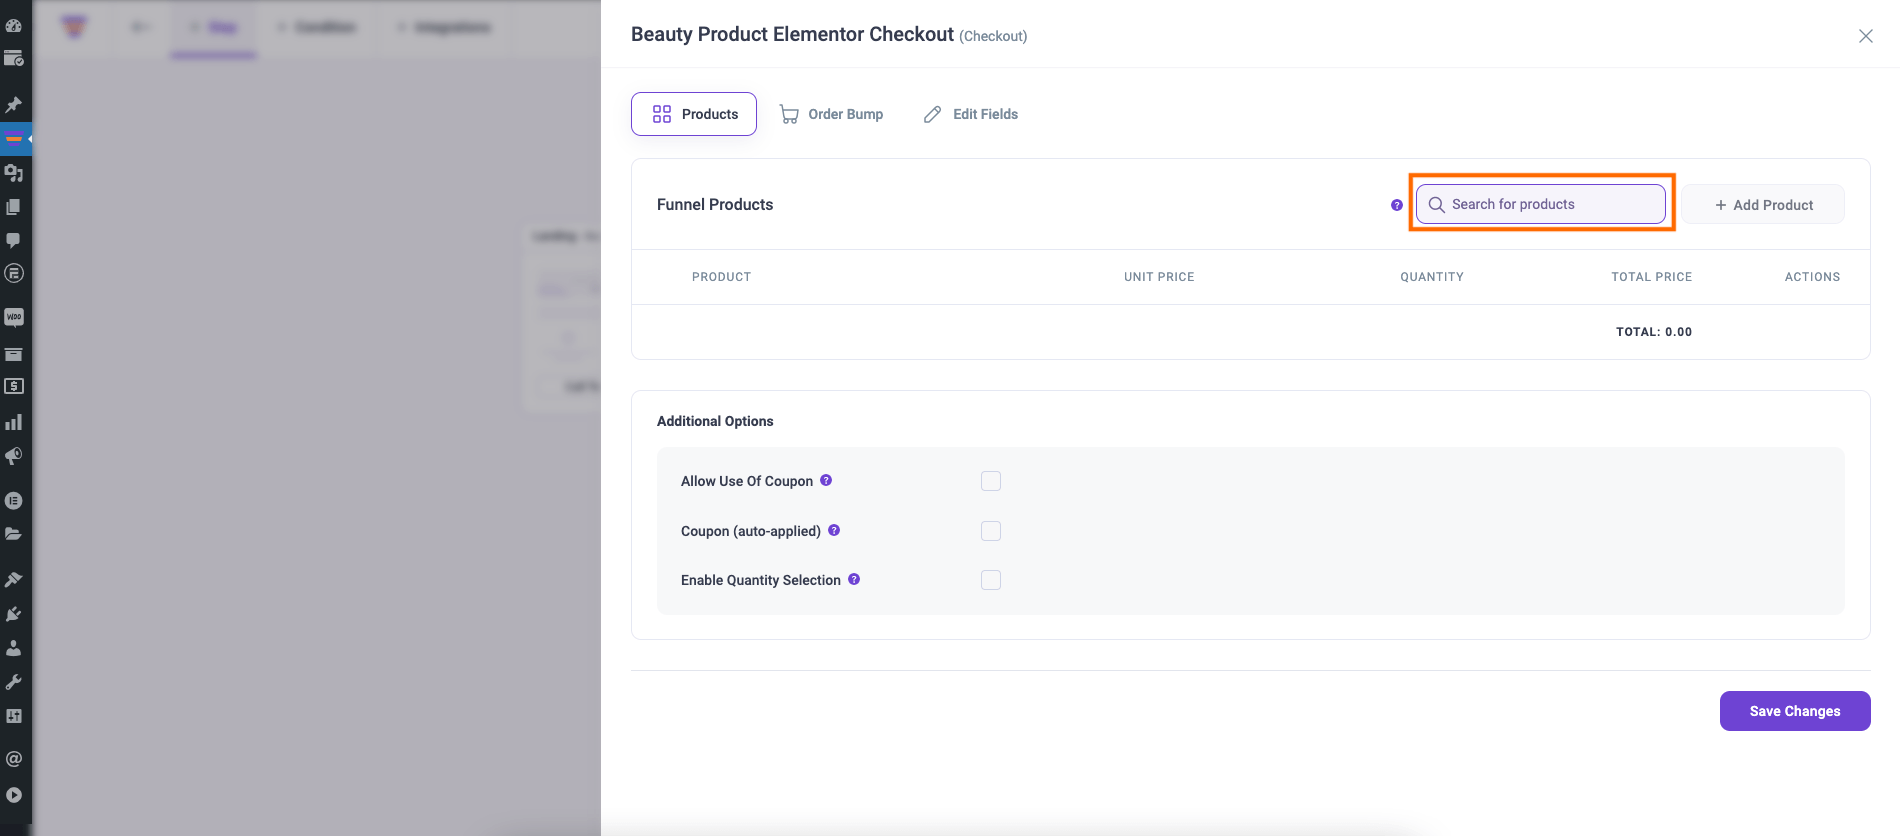Enable the Allow Use Of Coupon checkbox
This screenshot has height=836, width=1900.
tap(991, 481)
